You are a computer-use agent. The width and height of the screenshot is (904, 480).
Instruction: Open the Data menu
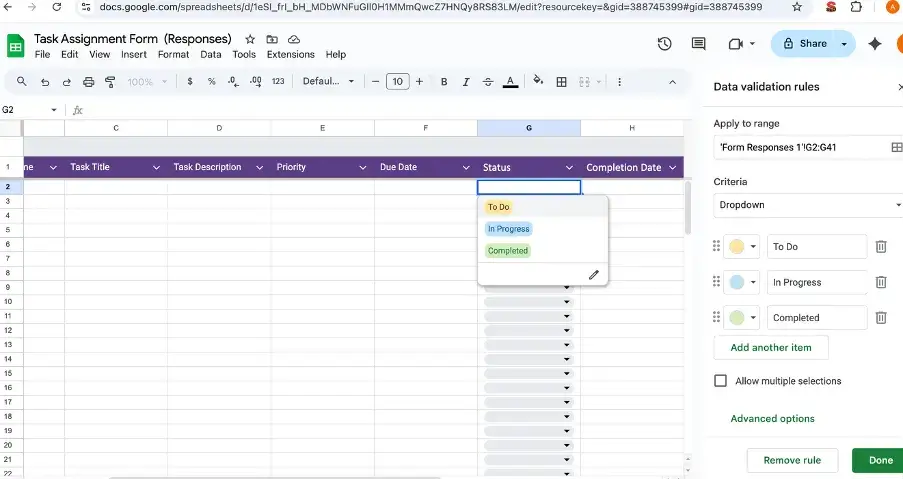(210, 54)
